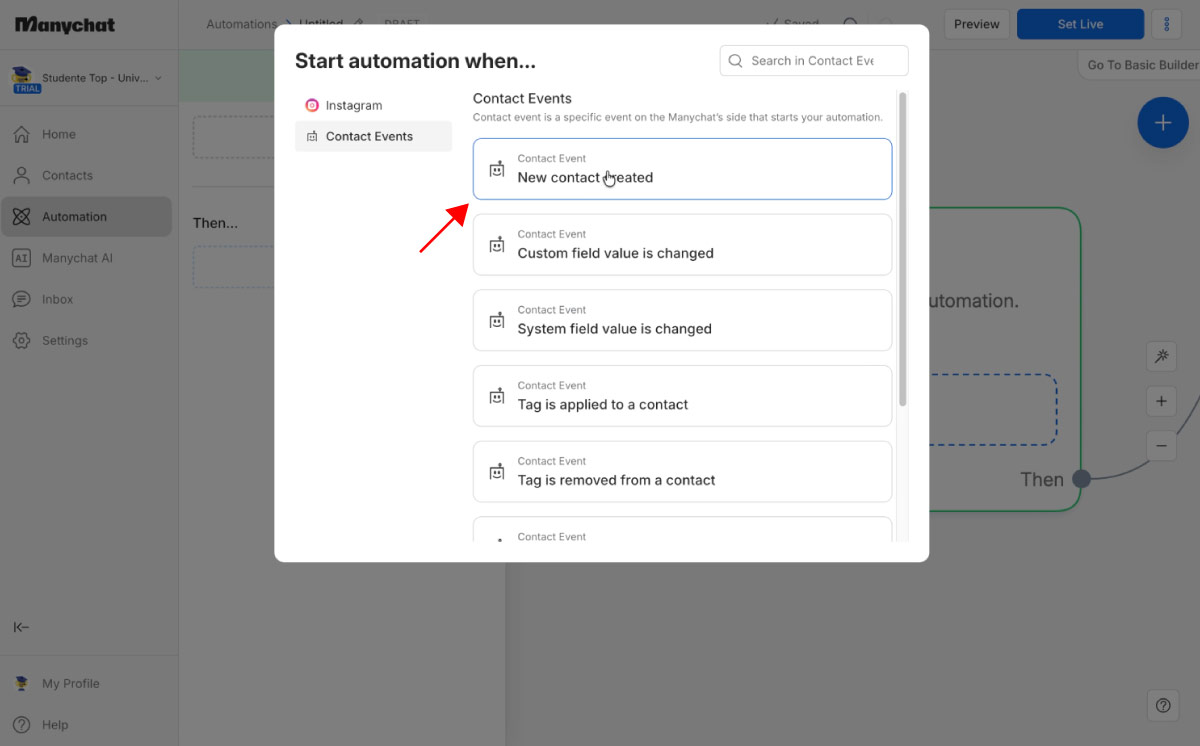Click robot icon beside Tag is removed
The image size is (1200, 746).
click(x=497, y=472)
